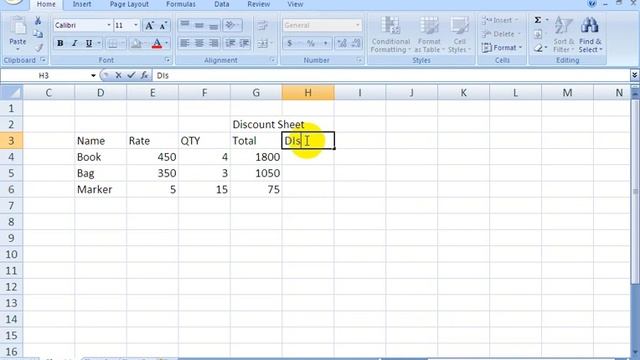Click Increase Indent icon
The width and height of the screenshot is (640, 360).
coord(244,43)
